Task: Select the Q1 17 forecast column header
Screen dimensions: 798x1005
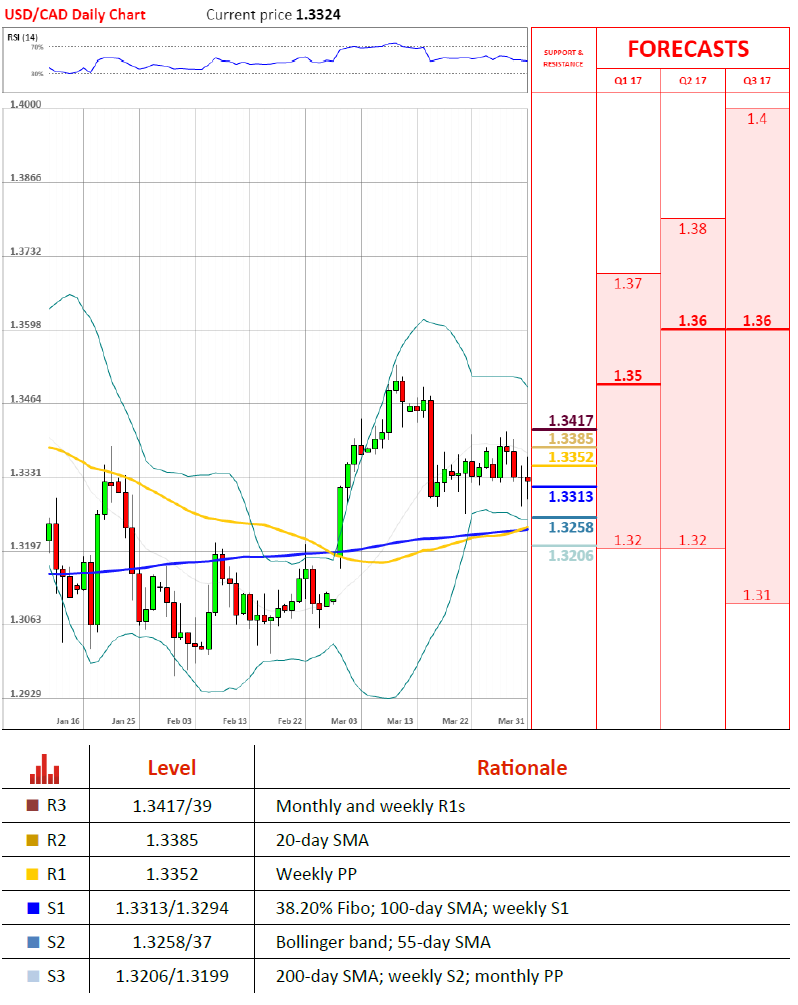Action: pos(628,81)
